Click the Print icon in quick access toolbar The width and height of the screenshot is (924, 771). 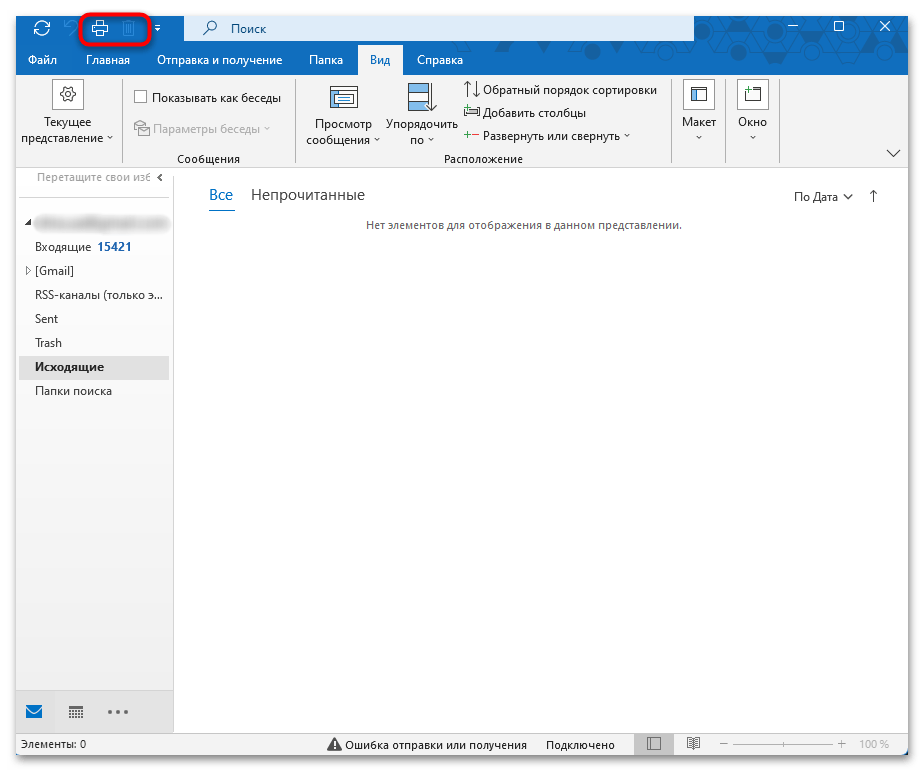(x=100, y=28)
